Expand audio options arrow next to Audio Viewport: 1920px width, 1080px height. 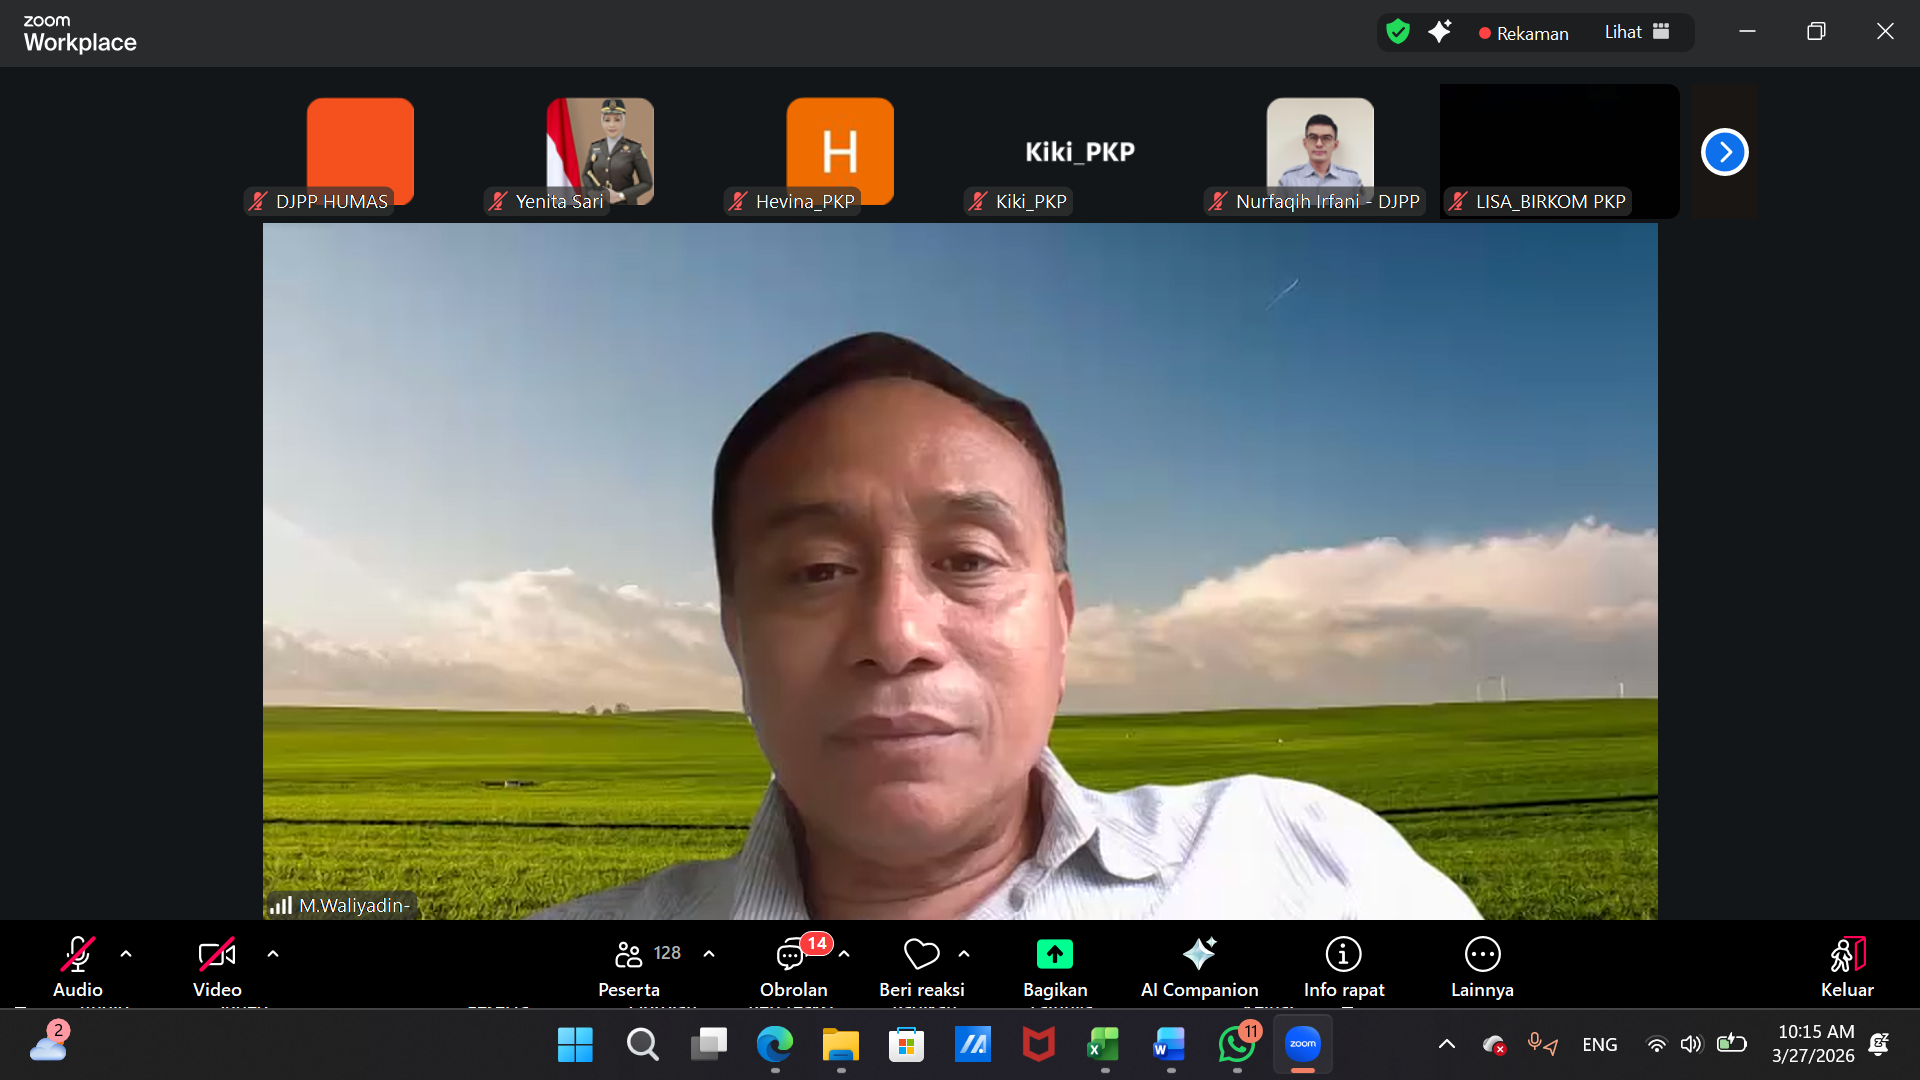(126, 954)
